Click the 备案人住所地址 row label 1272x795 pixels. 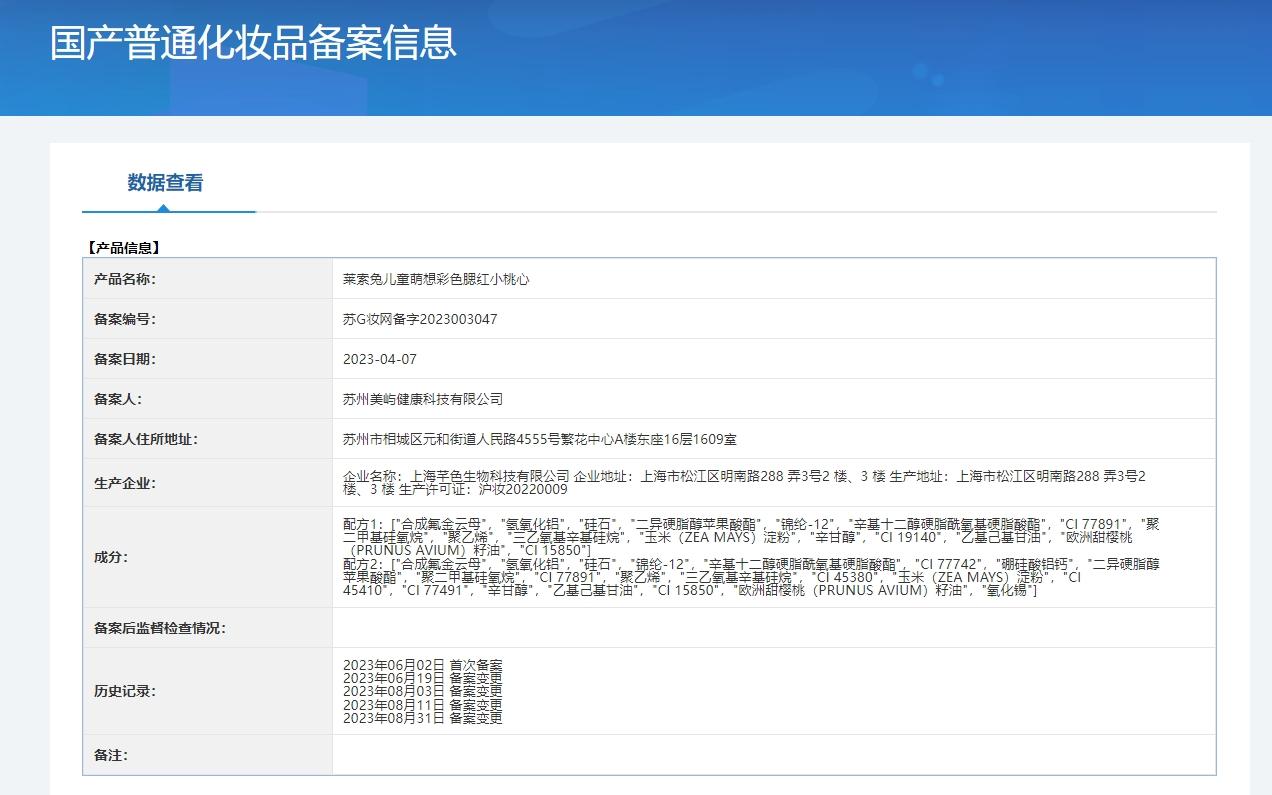click(x=146, y=439)
